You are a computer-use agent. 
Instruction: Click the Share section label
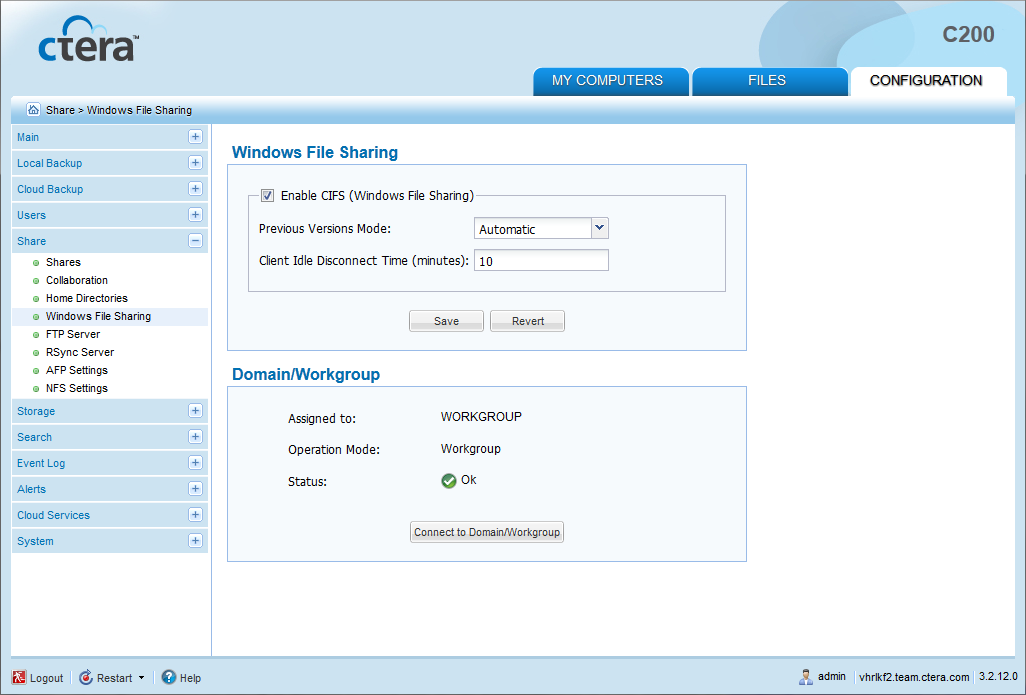tap(31, 241)
